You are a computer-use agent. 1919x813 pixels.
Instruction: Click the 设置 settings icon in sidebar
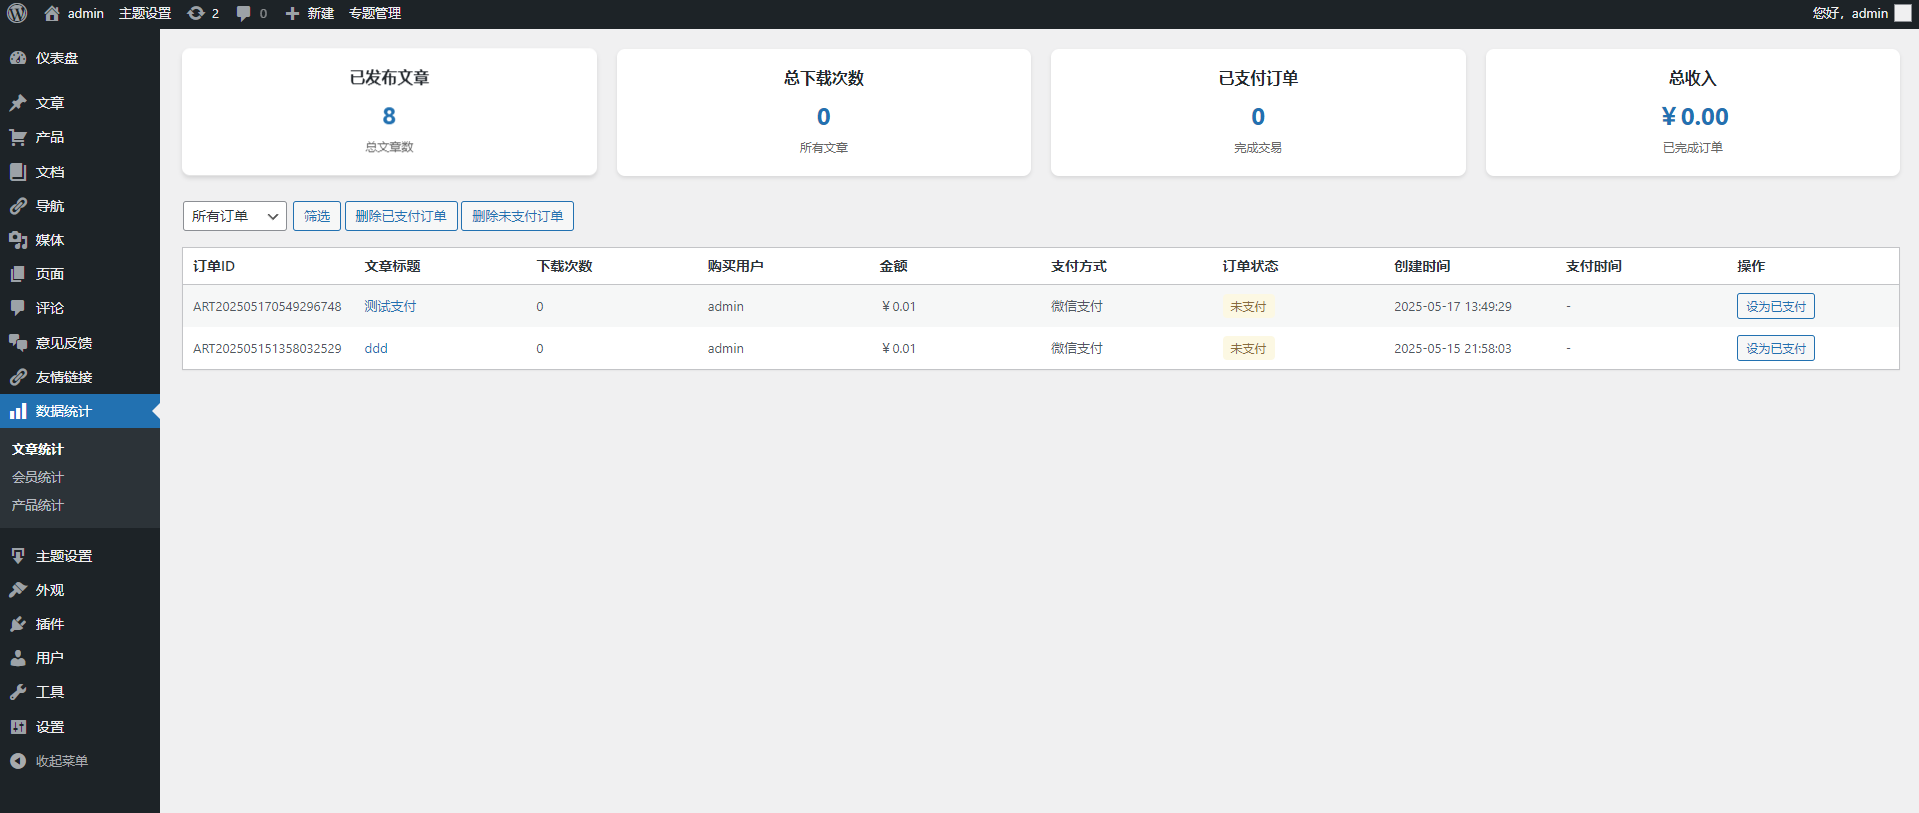(x=18, y=727)
